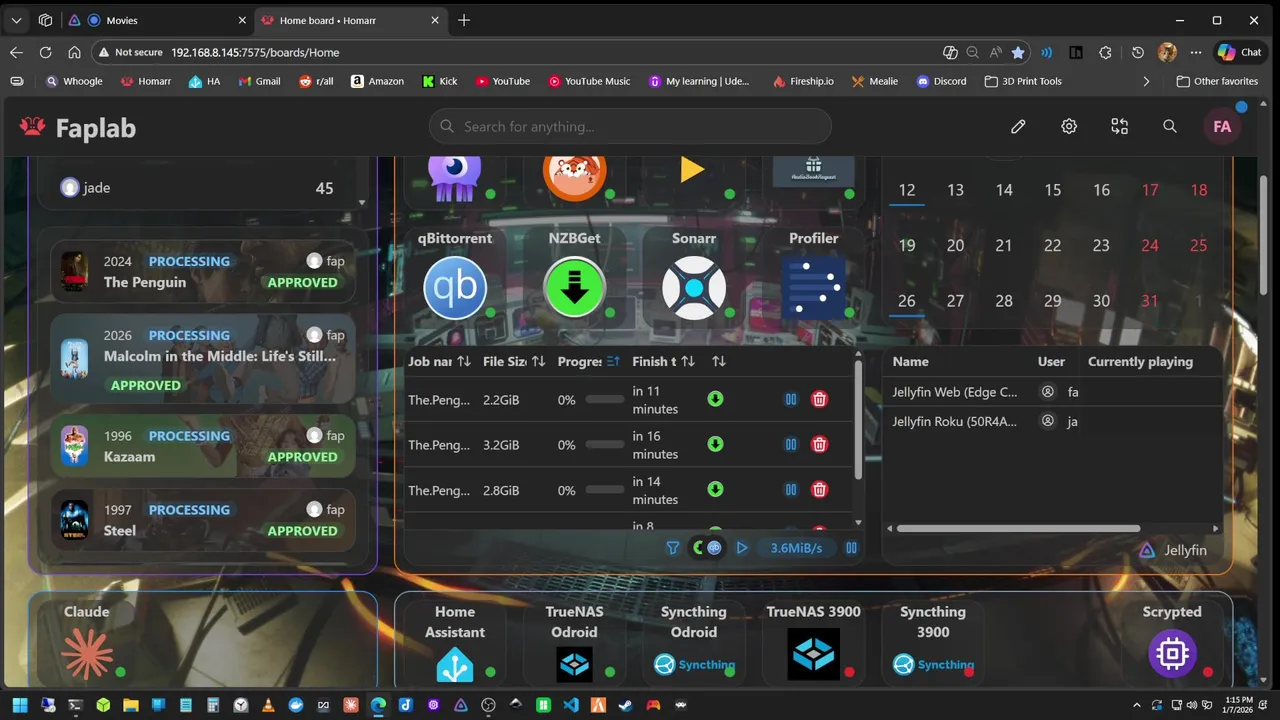Toggle the favorite star in address bar
Screen dimensions: 1280x720
click(1018, 52)
